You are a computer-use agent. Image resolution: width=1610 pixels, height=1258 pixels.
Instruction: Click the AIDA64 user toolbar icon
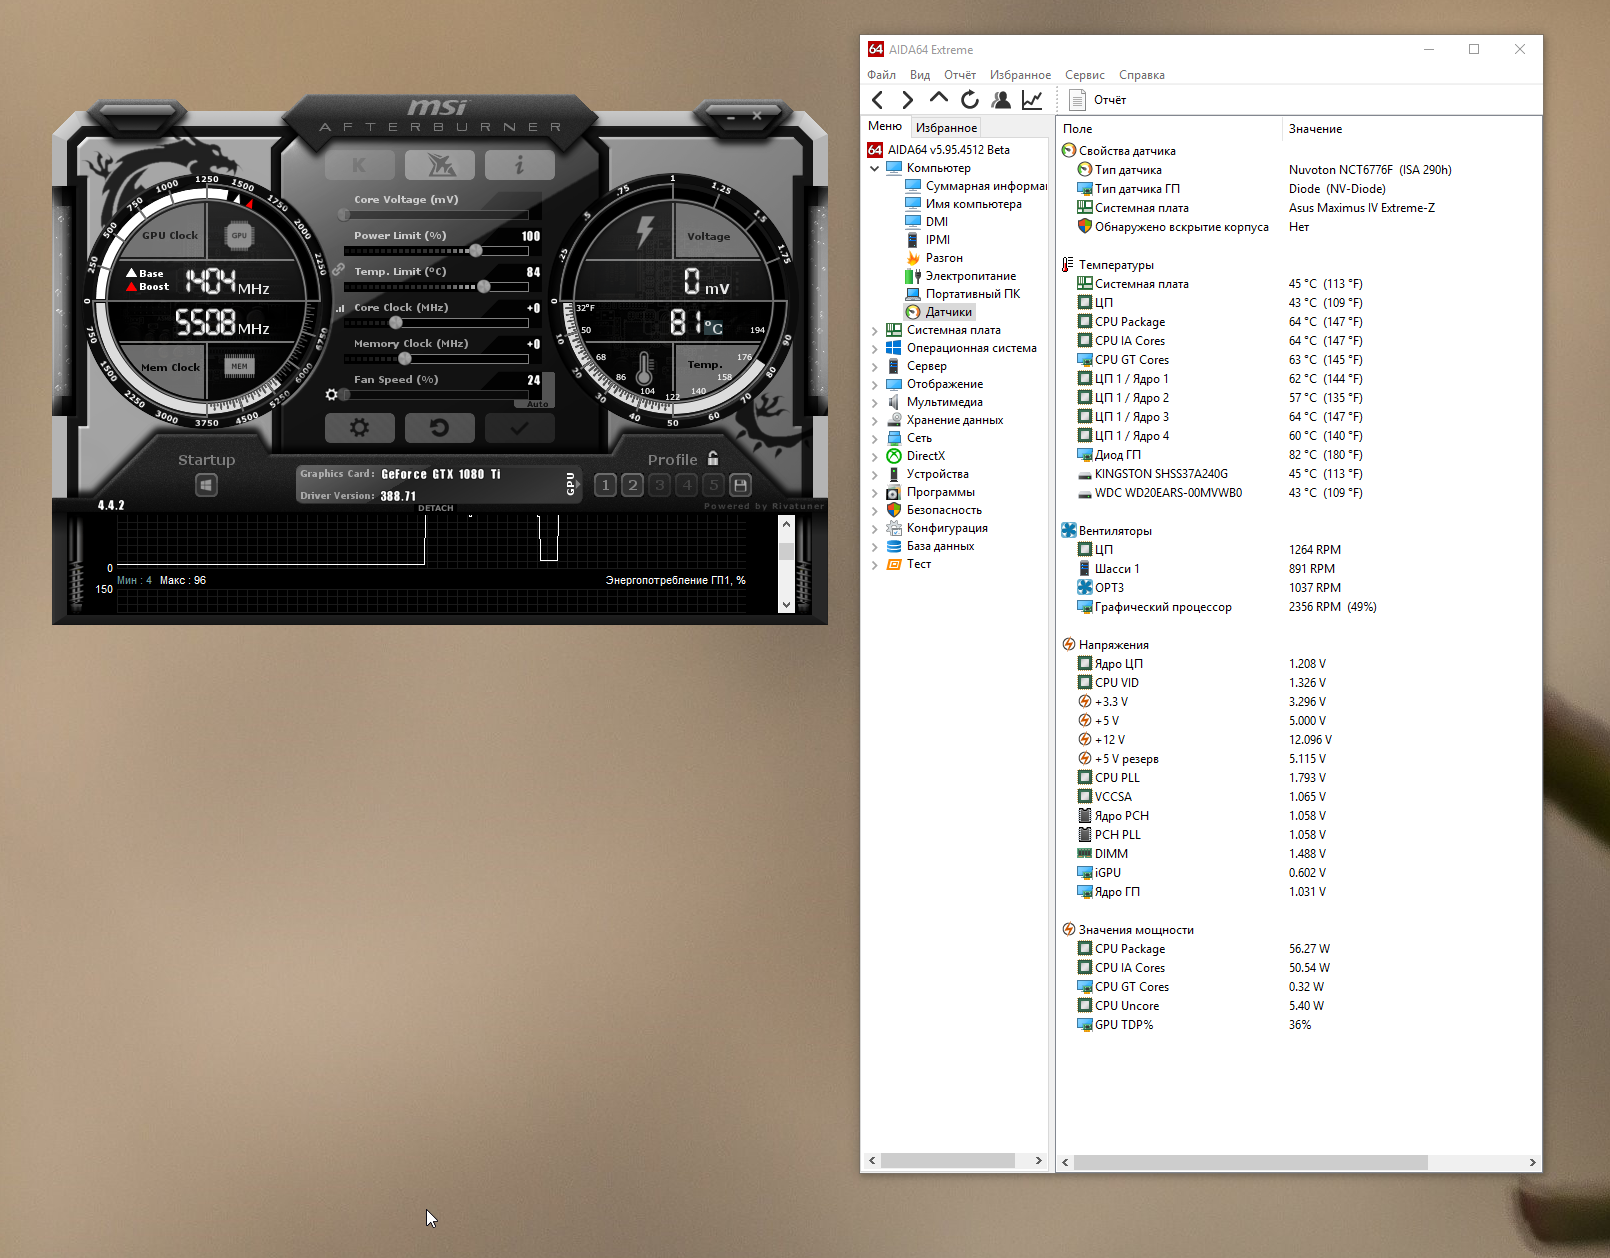click(1001, 100)
